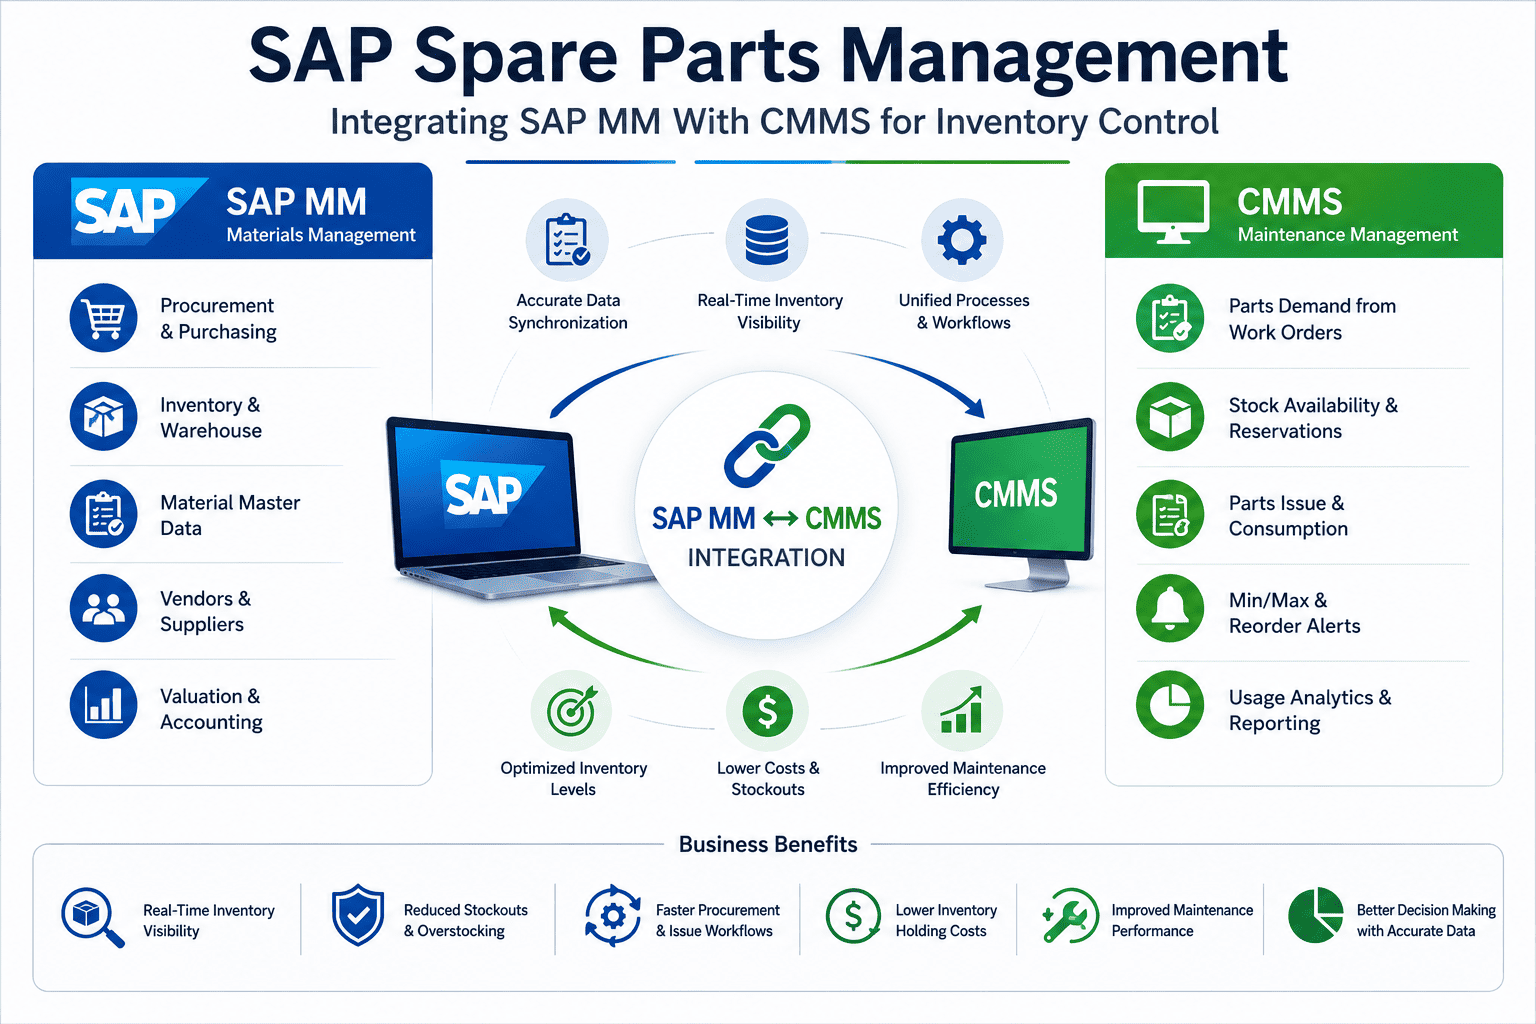Image resolution: width=1536 pixels, height=1024 pixels.
Task: Select the Stock Availability & Reservations cube icon
Action: tap(1170, 416)
